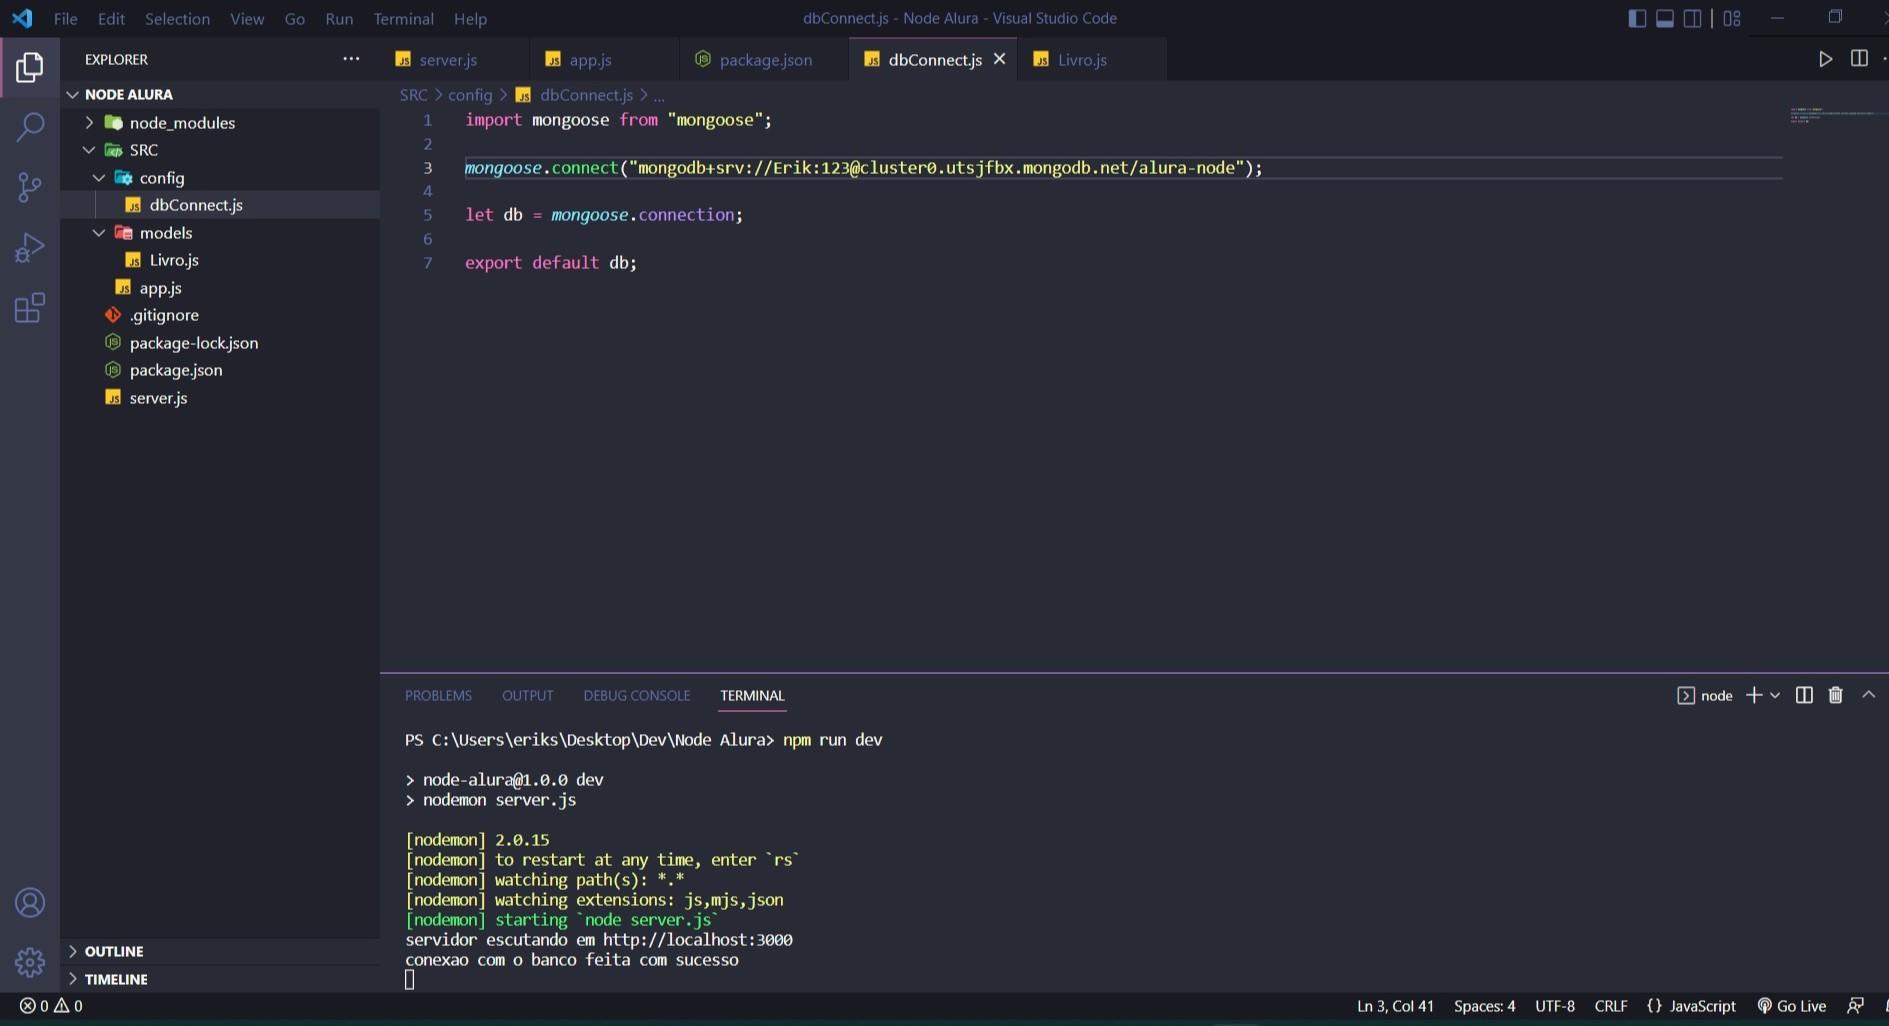Screen dimensions: 1889x1026
Task: Open the View menu
Action: 247,18
